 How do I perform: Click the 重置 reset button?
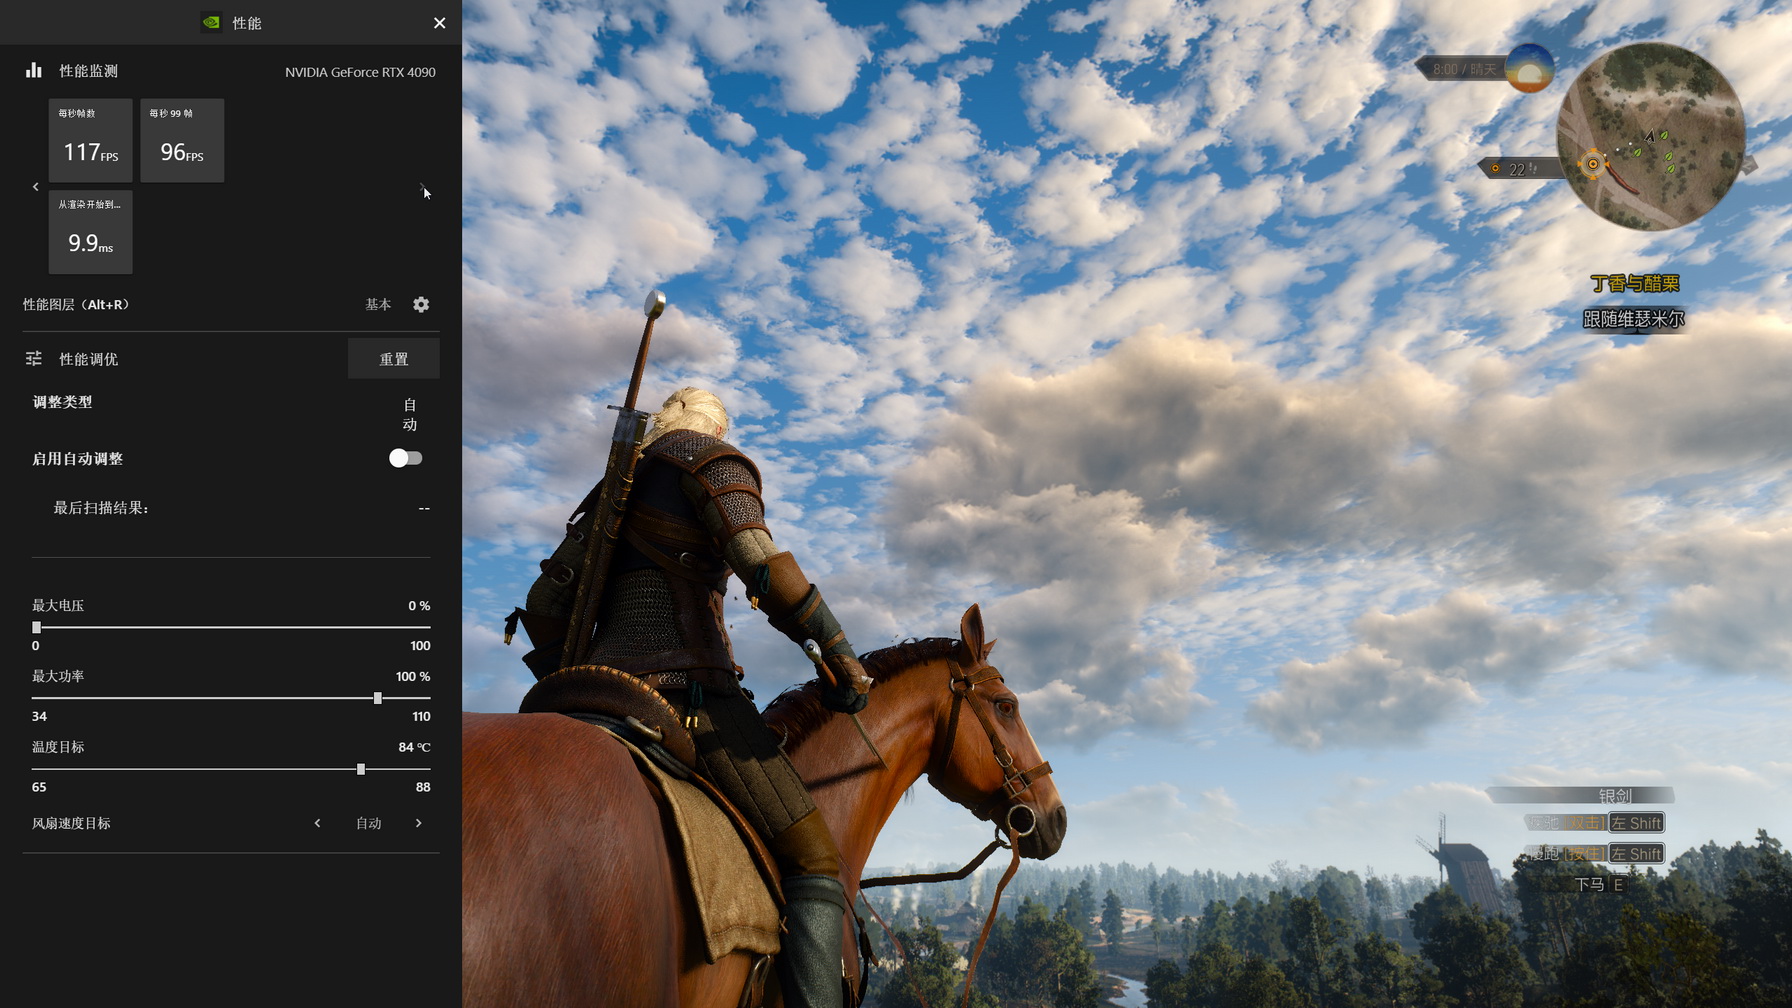(393, 359)
